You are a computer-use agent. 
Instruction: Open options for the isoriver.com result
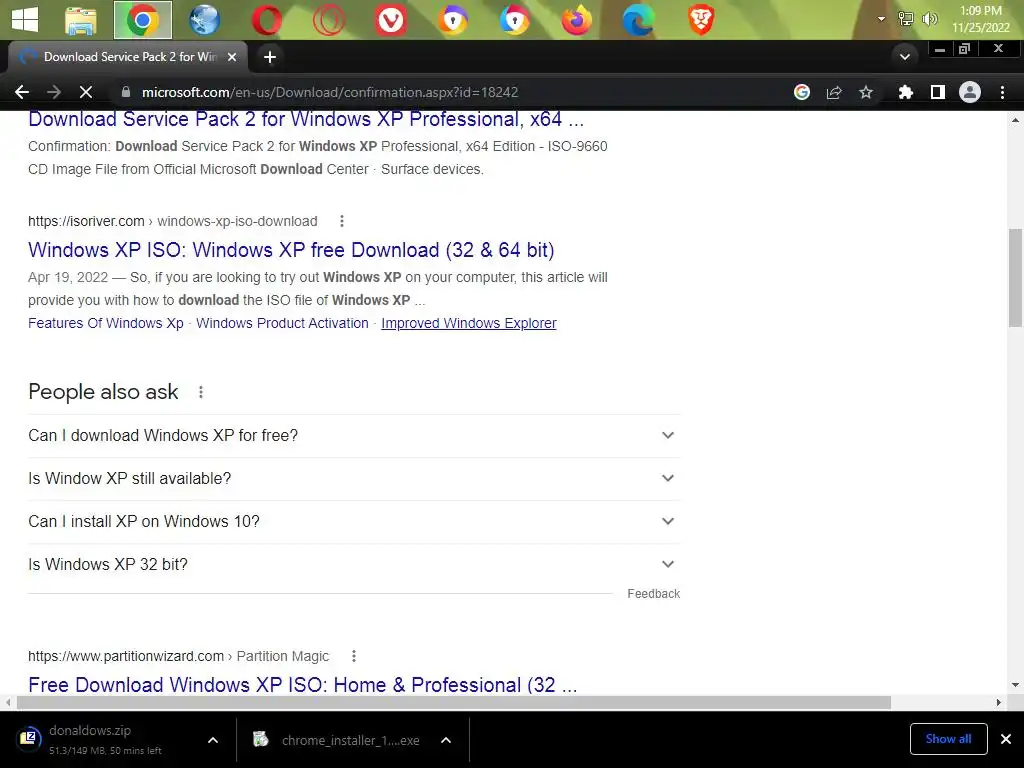point(342,221)
